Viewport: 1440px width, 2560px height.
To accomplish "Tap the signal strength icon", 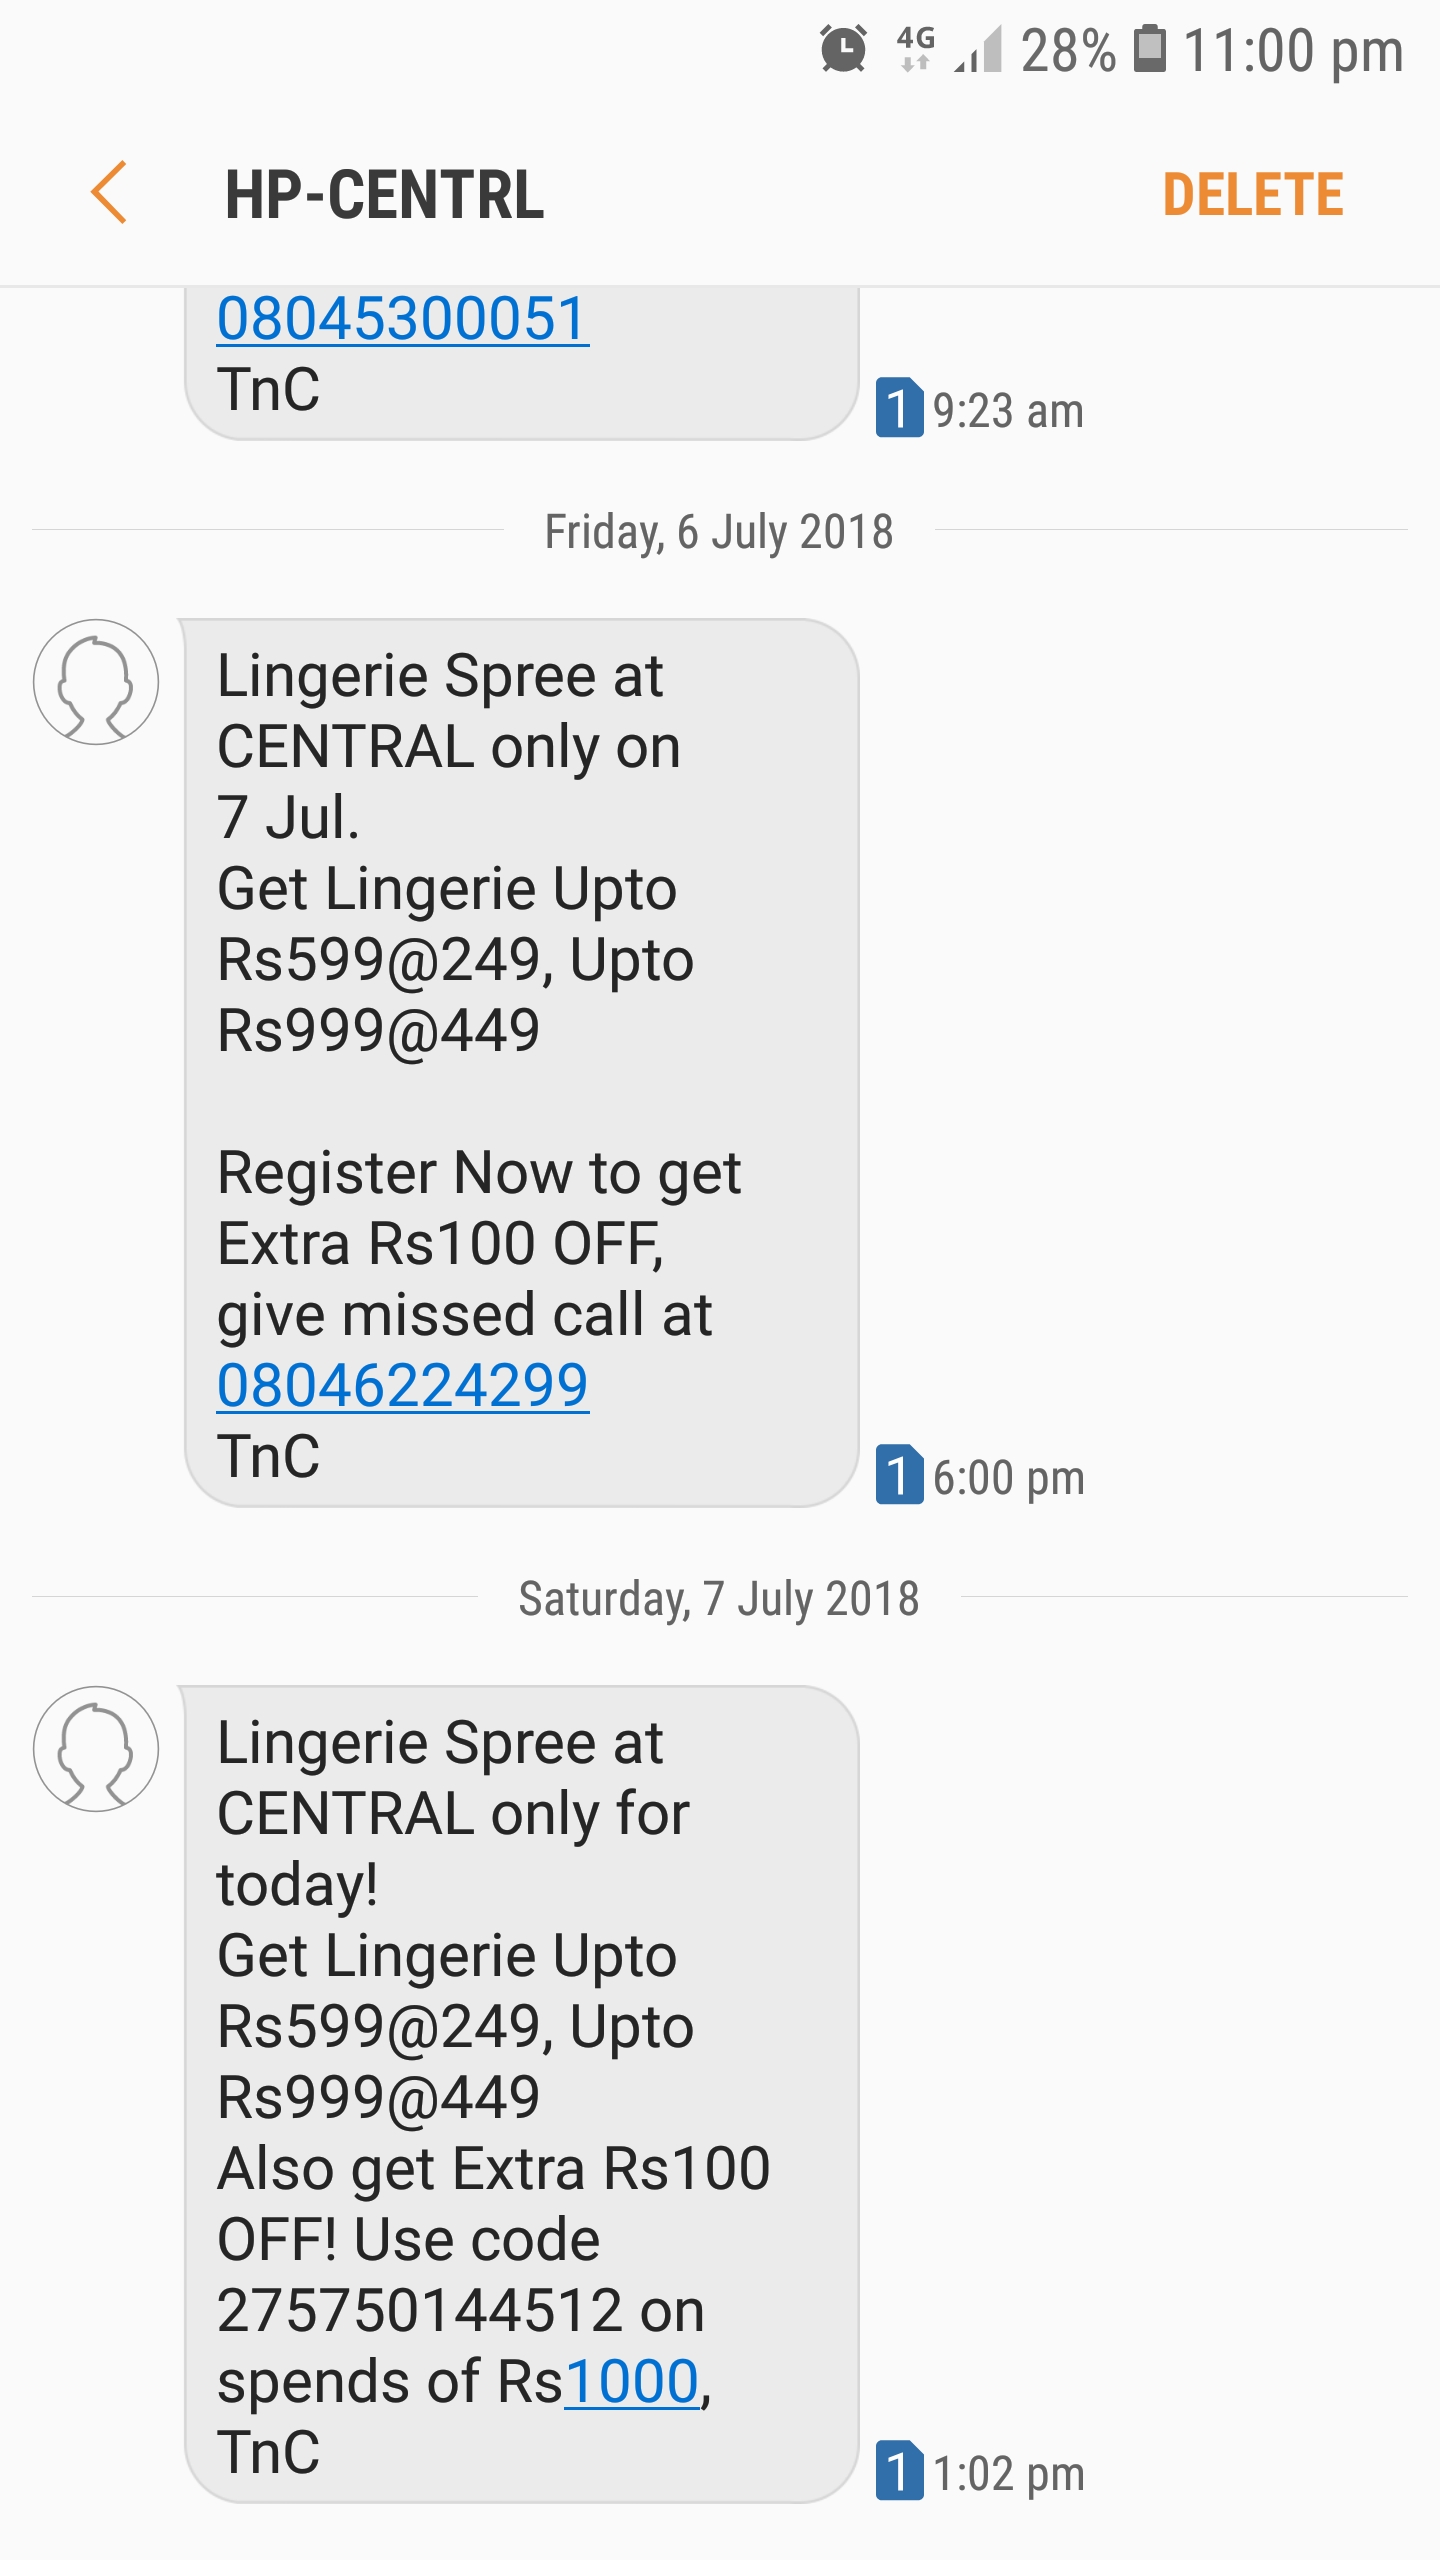I will 979,50.
